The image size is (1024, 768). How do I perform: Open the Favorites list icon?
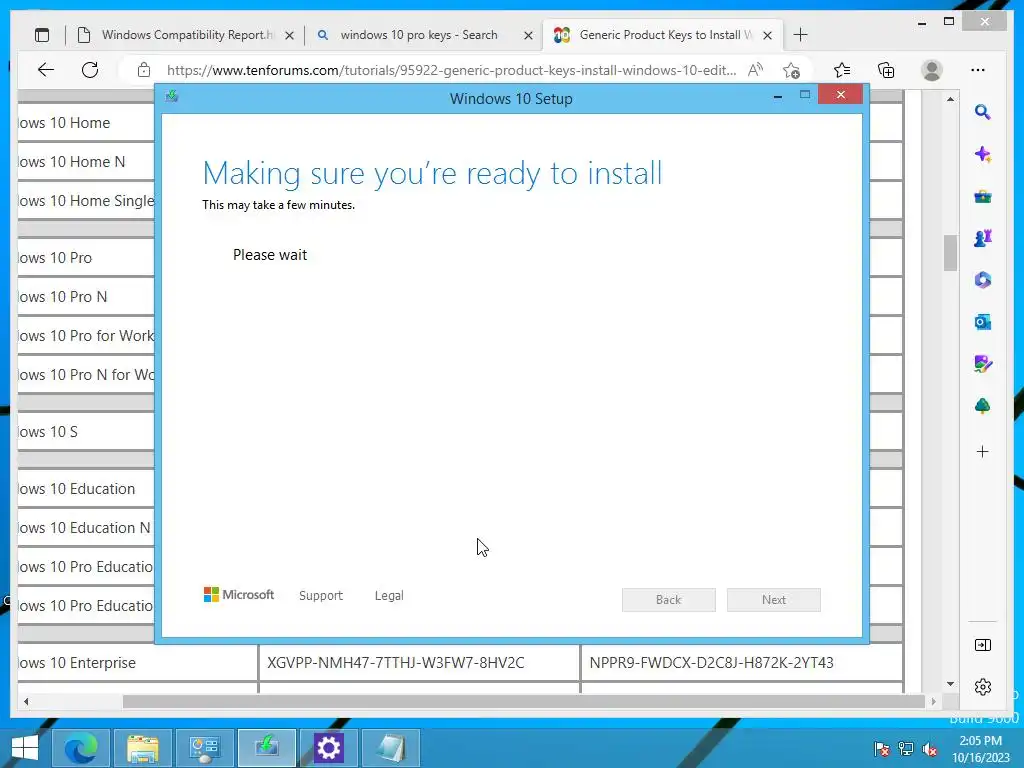point(842,70)
